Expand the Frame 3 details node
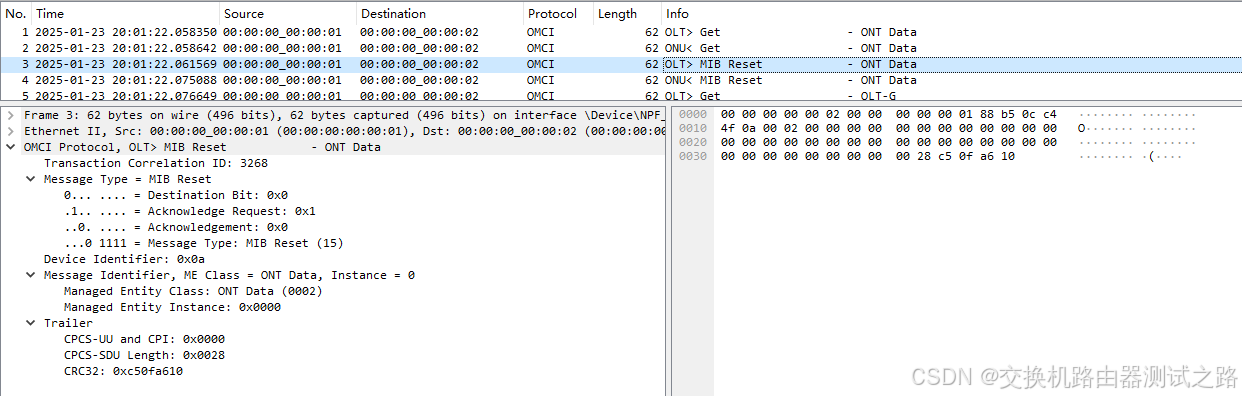The width and height of the screenshot is (1242, 396). [11, 115]
